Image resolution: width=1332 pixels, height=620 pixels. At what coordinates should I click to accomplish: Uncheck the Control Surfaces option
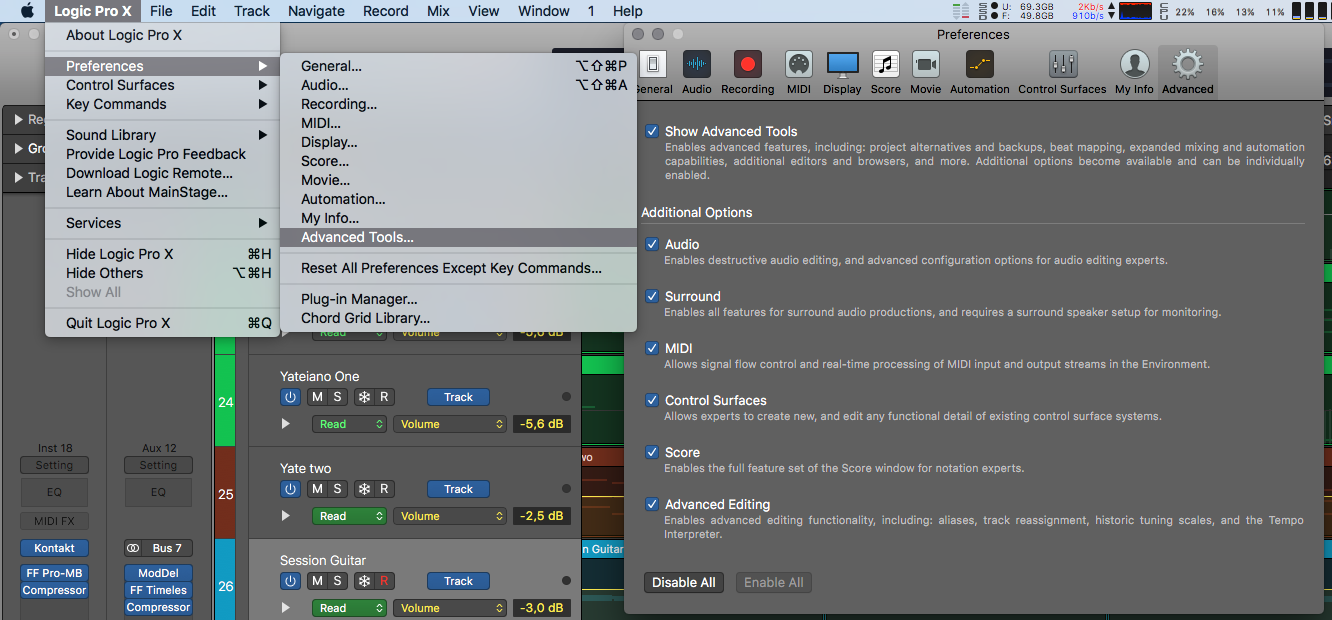click(652, 400)
